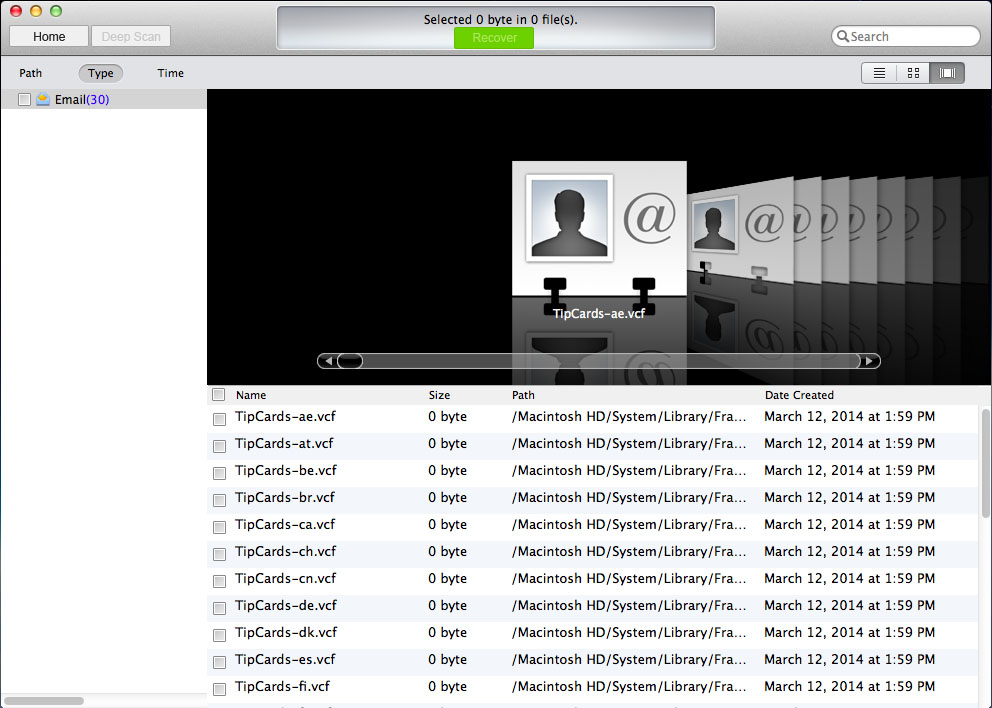Screen dimensions: 992x708
Task: Click the date cell of TipCards-de.vcf
Action: 850,606
